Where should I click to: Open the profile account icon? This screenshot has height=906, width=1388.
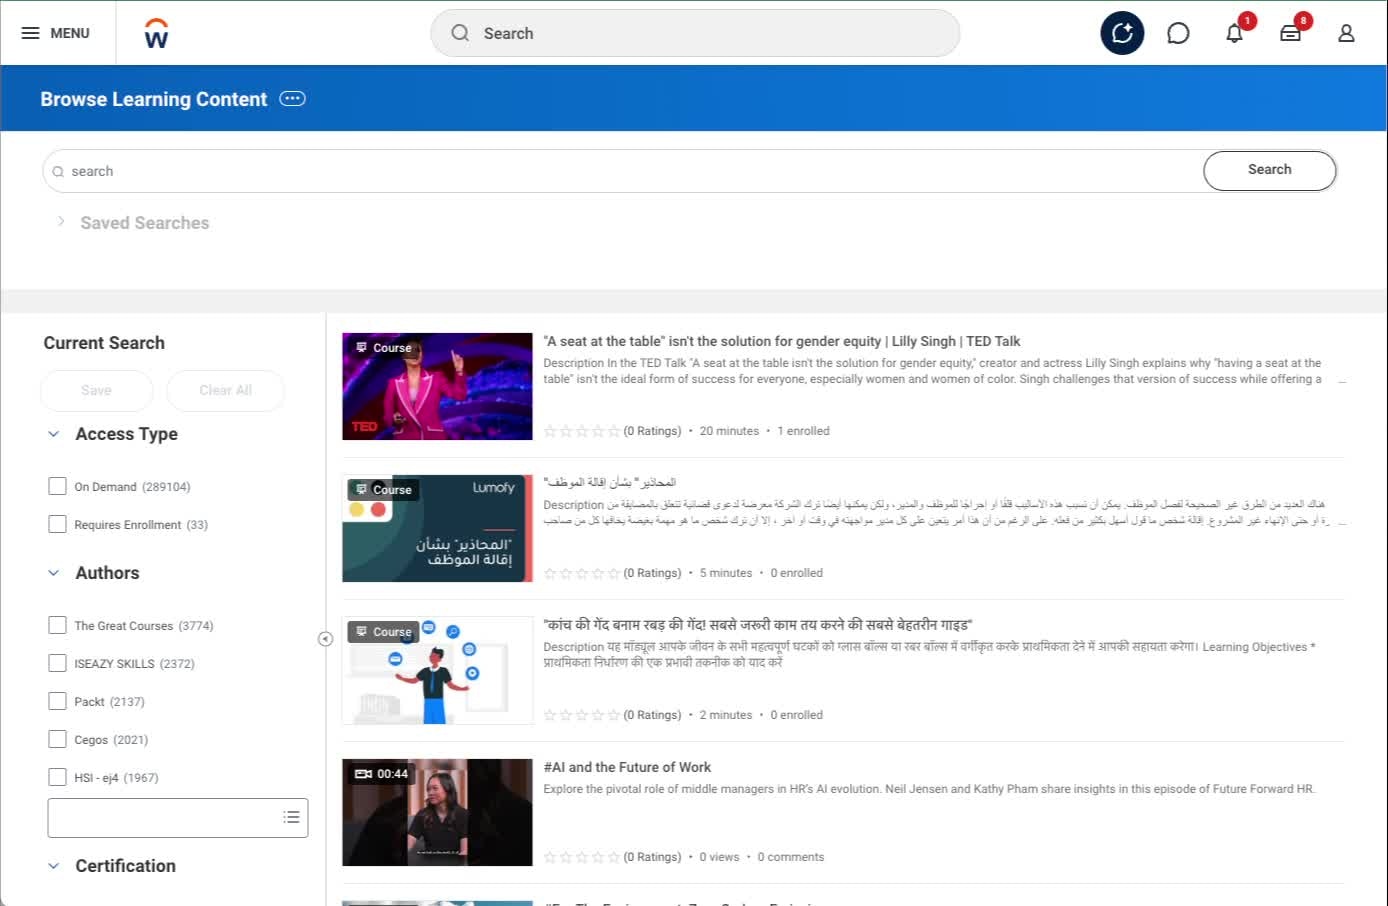1346,33
